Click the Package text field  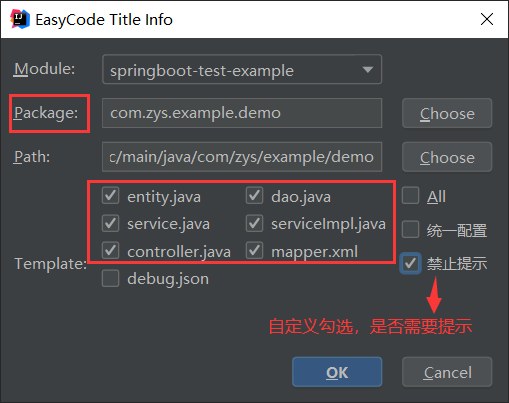click(x=242, y=113)
